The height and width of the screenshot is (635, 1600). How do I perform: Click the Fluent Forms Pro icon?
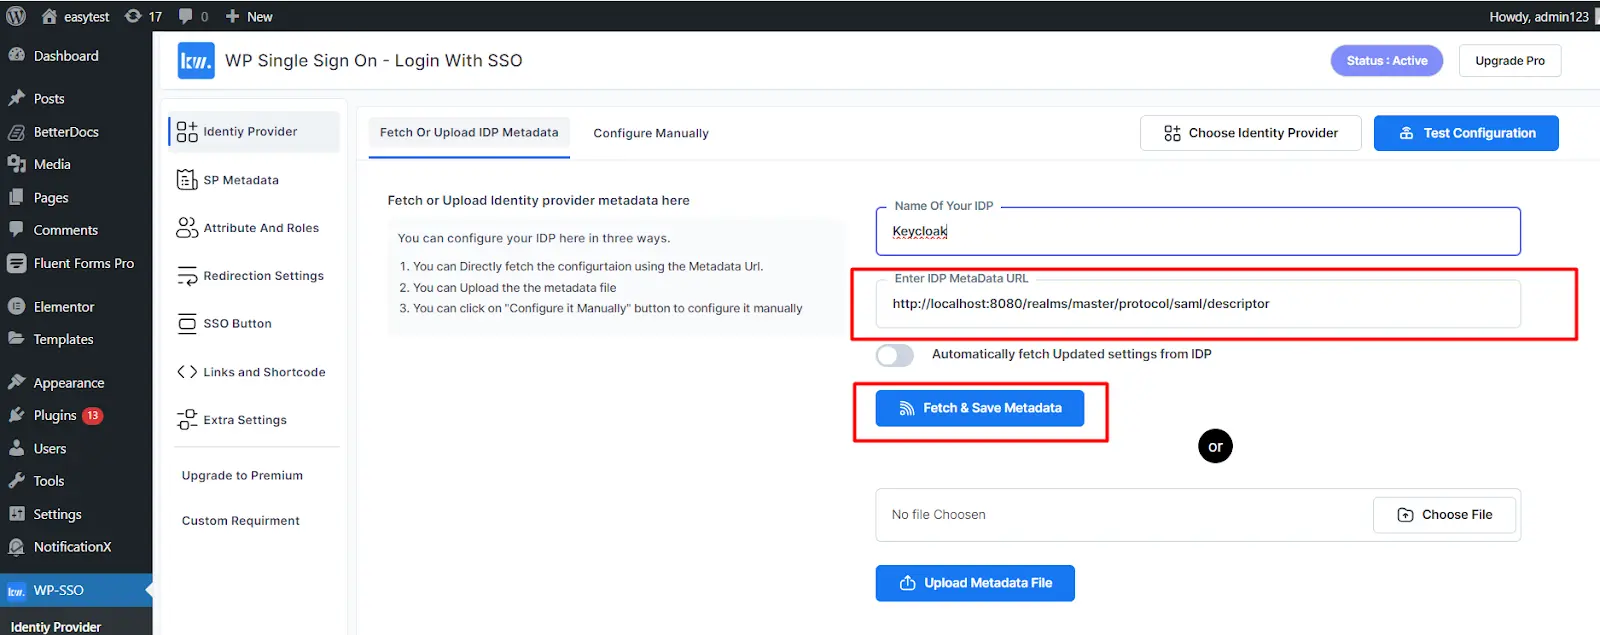(x=16, y=263)
